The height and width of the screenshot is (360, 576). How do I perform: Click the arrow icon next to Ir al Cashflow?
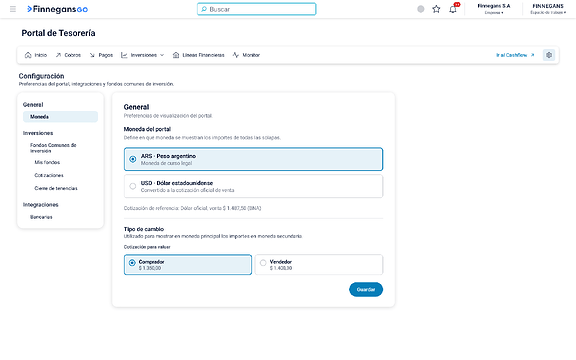(533, 55)
